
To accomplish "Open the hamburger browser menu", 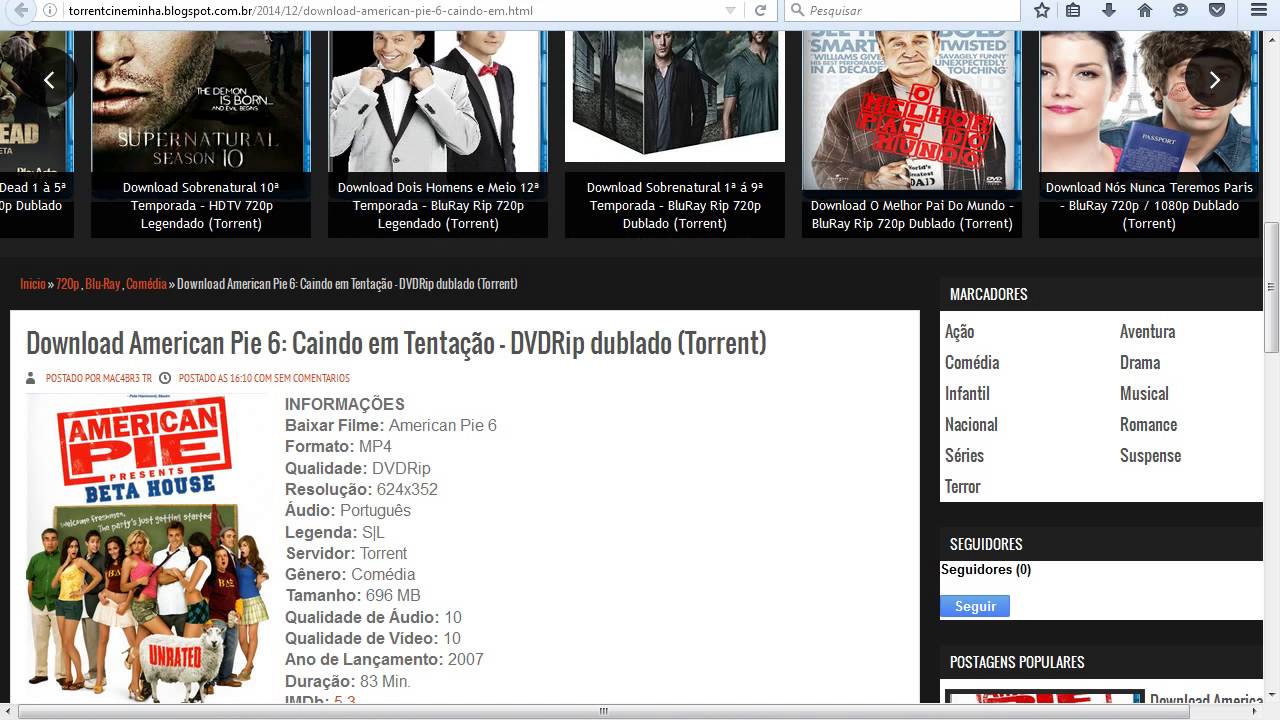I will (x=1258, y=10).
